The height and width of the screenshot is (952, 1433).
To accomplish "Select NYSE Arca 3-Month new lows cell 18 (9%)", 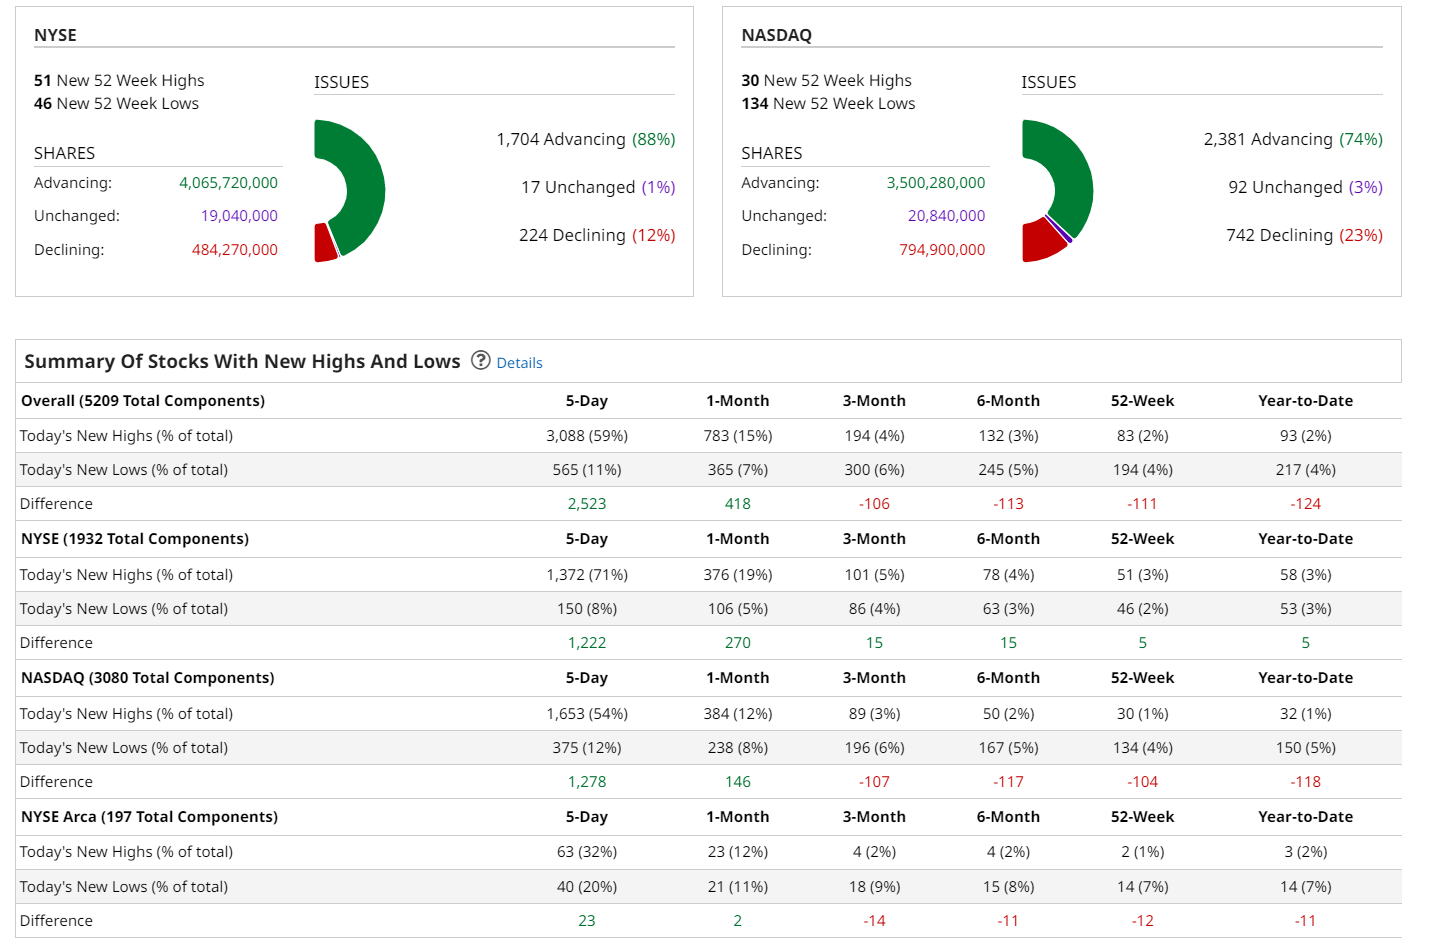I will pos(874,887).
